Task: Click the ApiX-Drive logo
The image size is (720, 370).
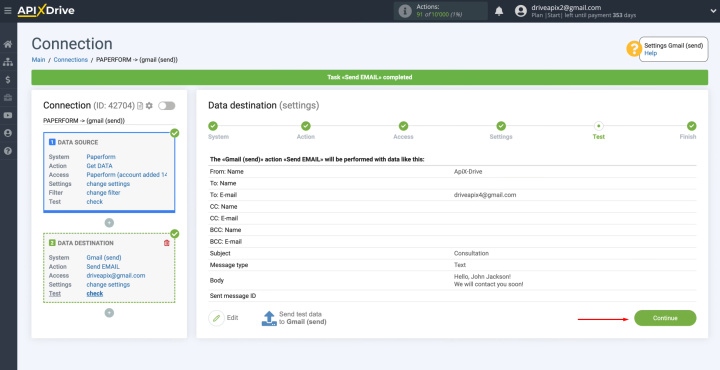Action: (45, 11)
